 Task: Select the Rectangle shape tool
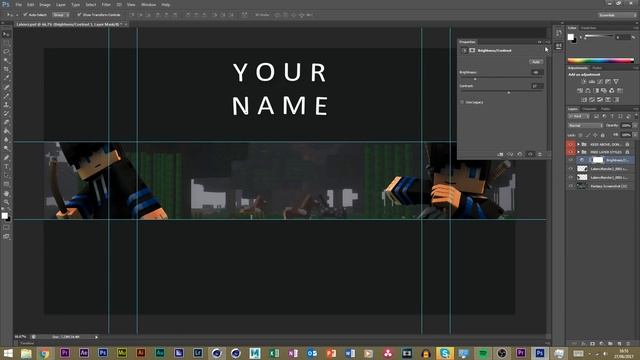pos(6,184)
